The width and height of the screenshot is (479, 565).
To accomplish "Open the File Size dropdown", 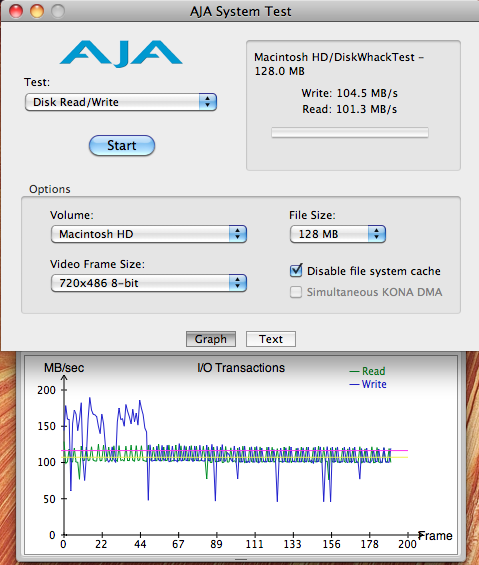I will click(x=338, y=234).
